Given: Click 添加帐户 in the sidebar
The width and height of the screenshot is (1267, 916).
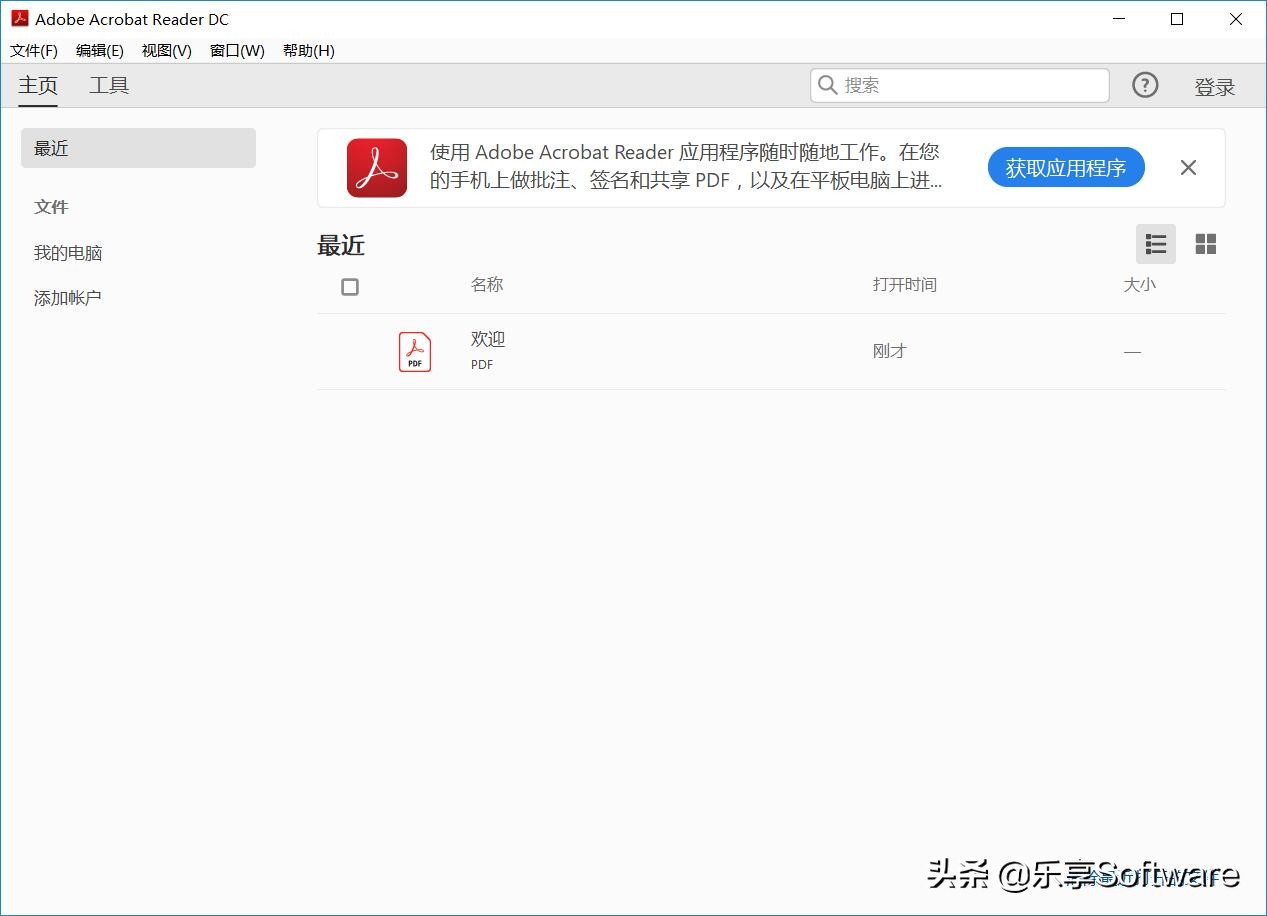Looking at the screenshot, I should 68,298.
